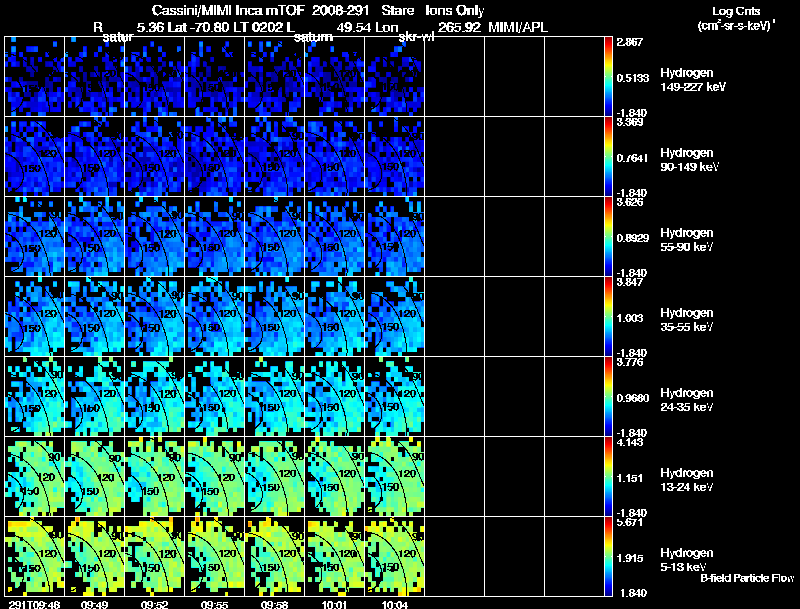The height and width of the screenshot is (609, 800).
Task: Click the 'Hydrogen 5-13 keV' label
Action: pyautogui.click(x=687, y=560)
